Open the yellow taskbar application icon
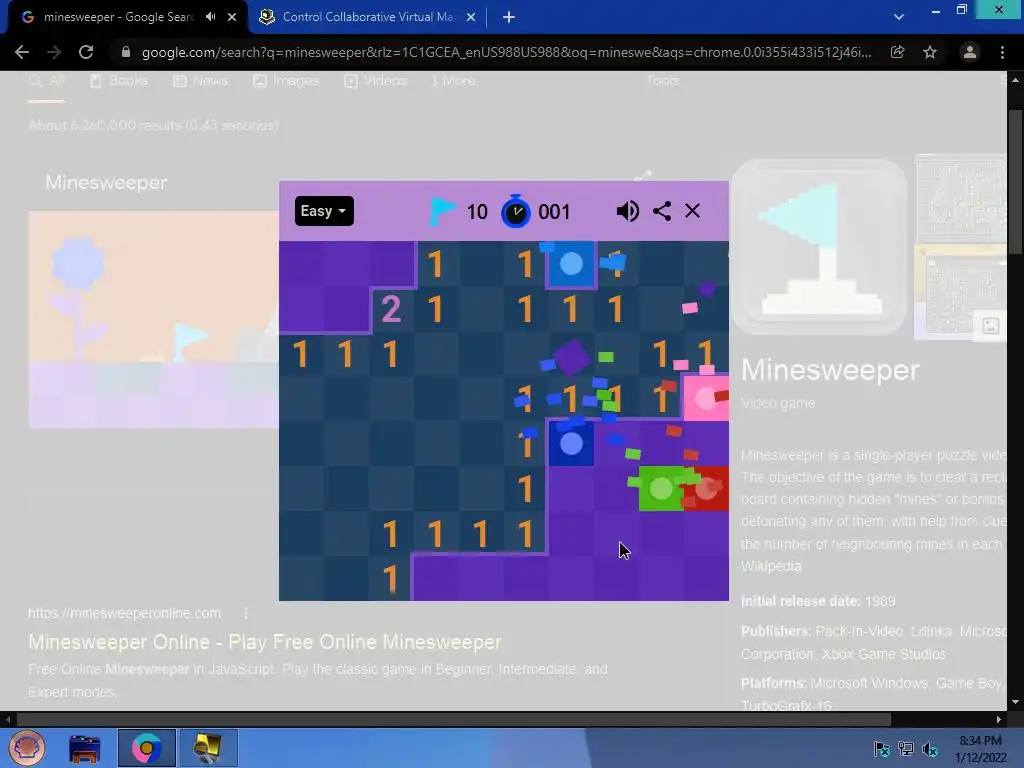 coord(208,748)
